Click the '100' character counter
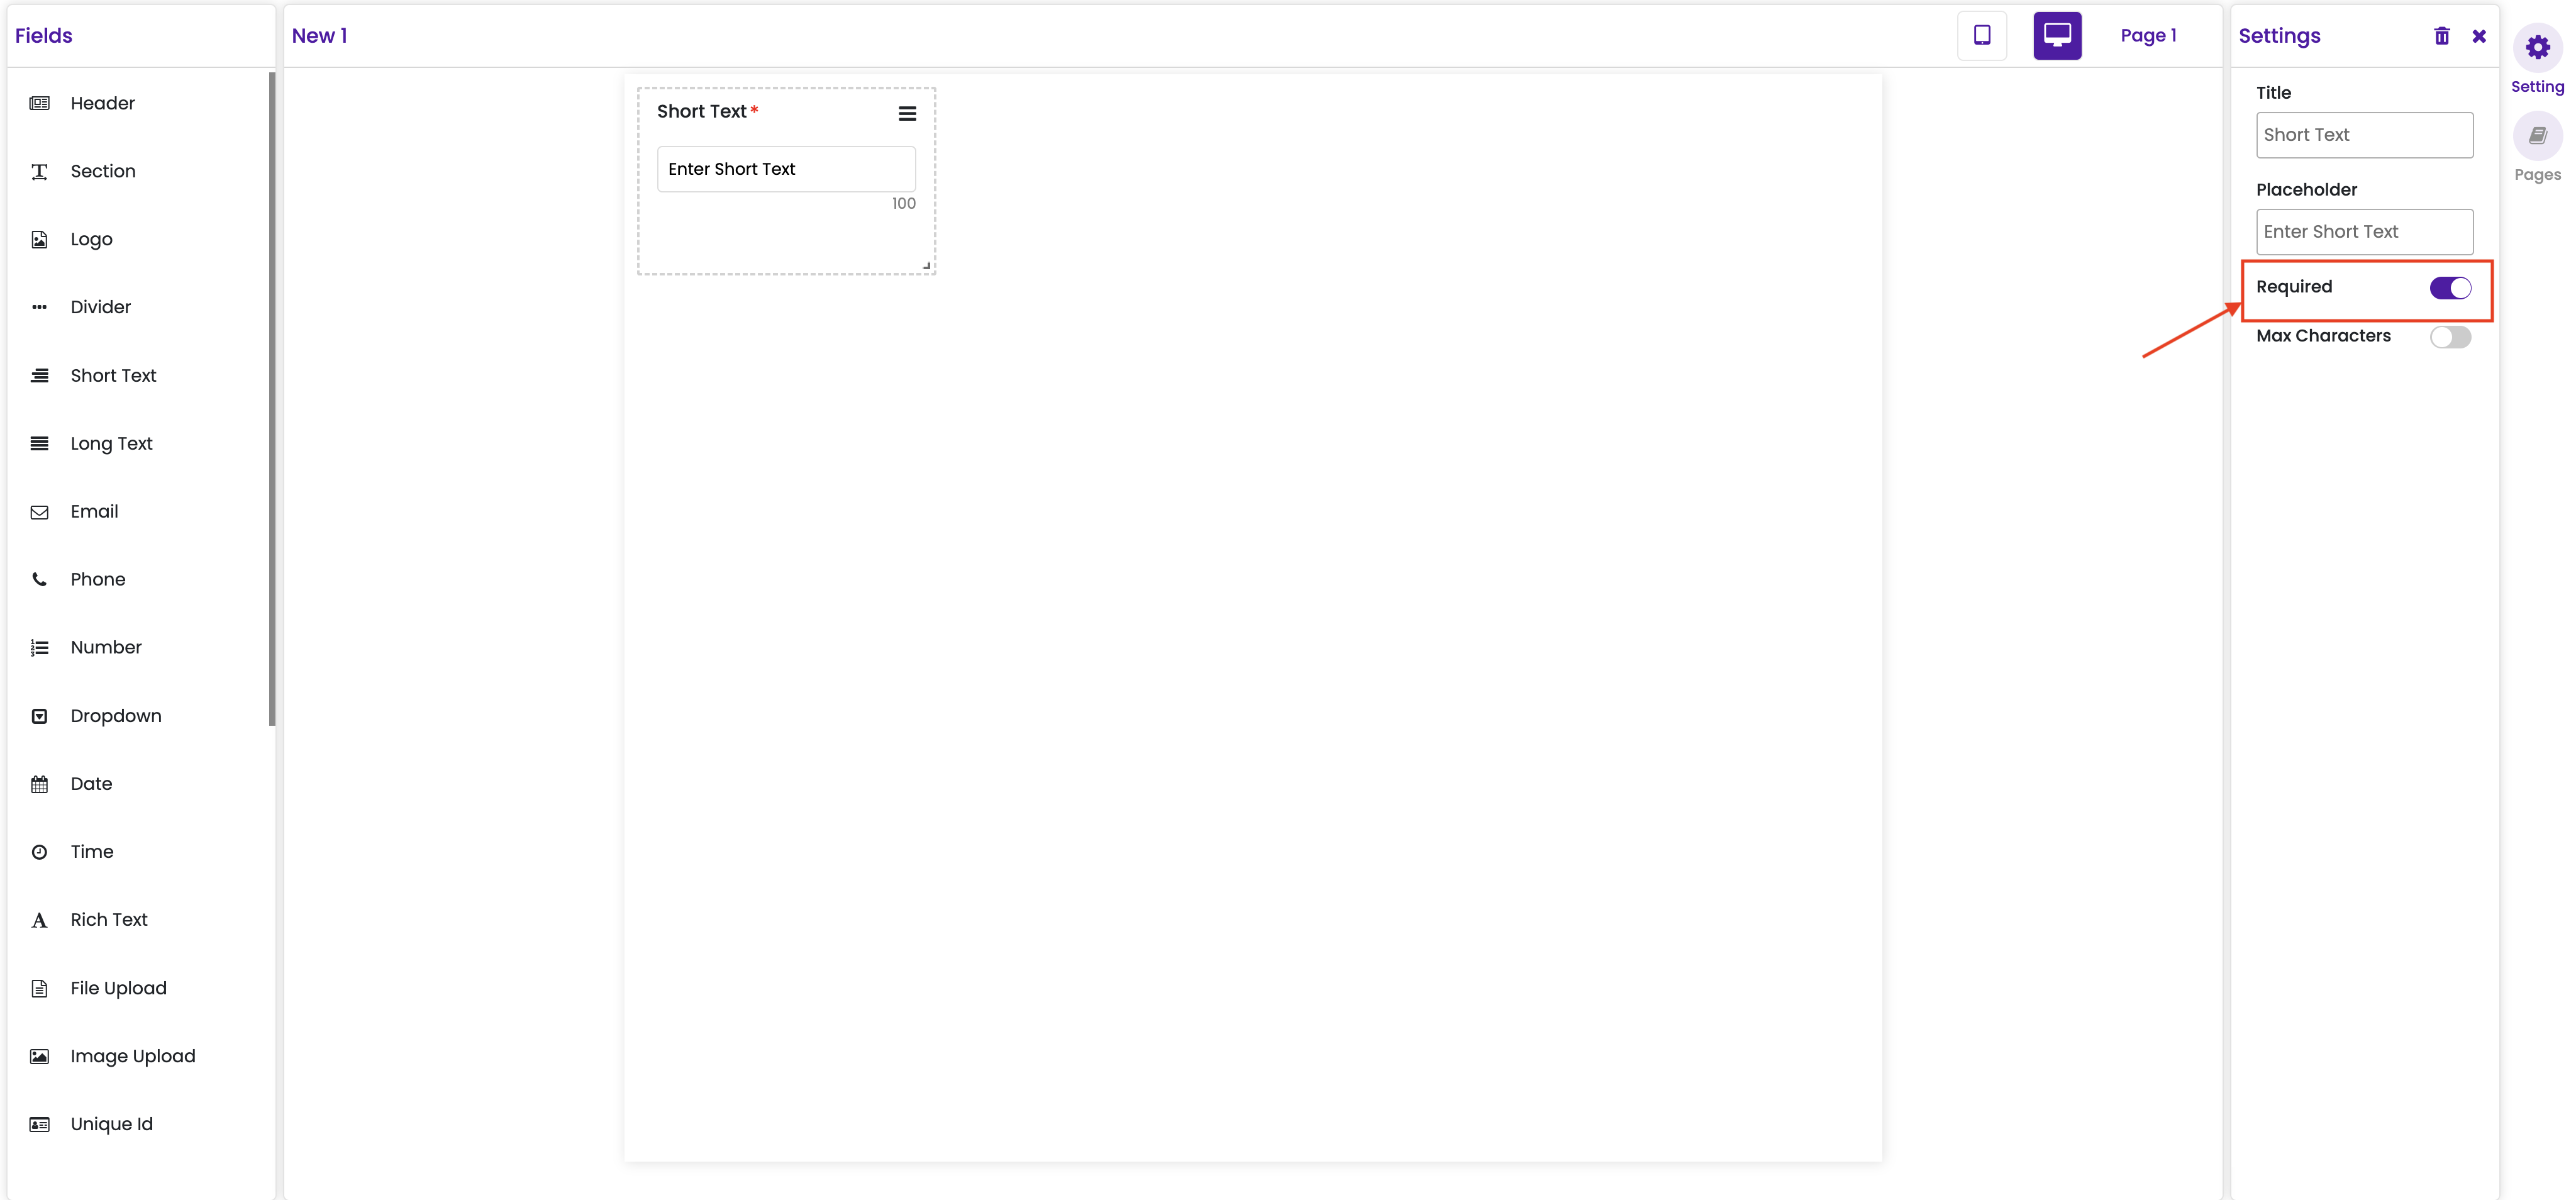The image size is (2576, 1200). 903,204
